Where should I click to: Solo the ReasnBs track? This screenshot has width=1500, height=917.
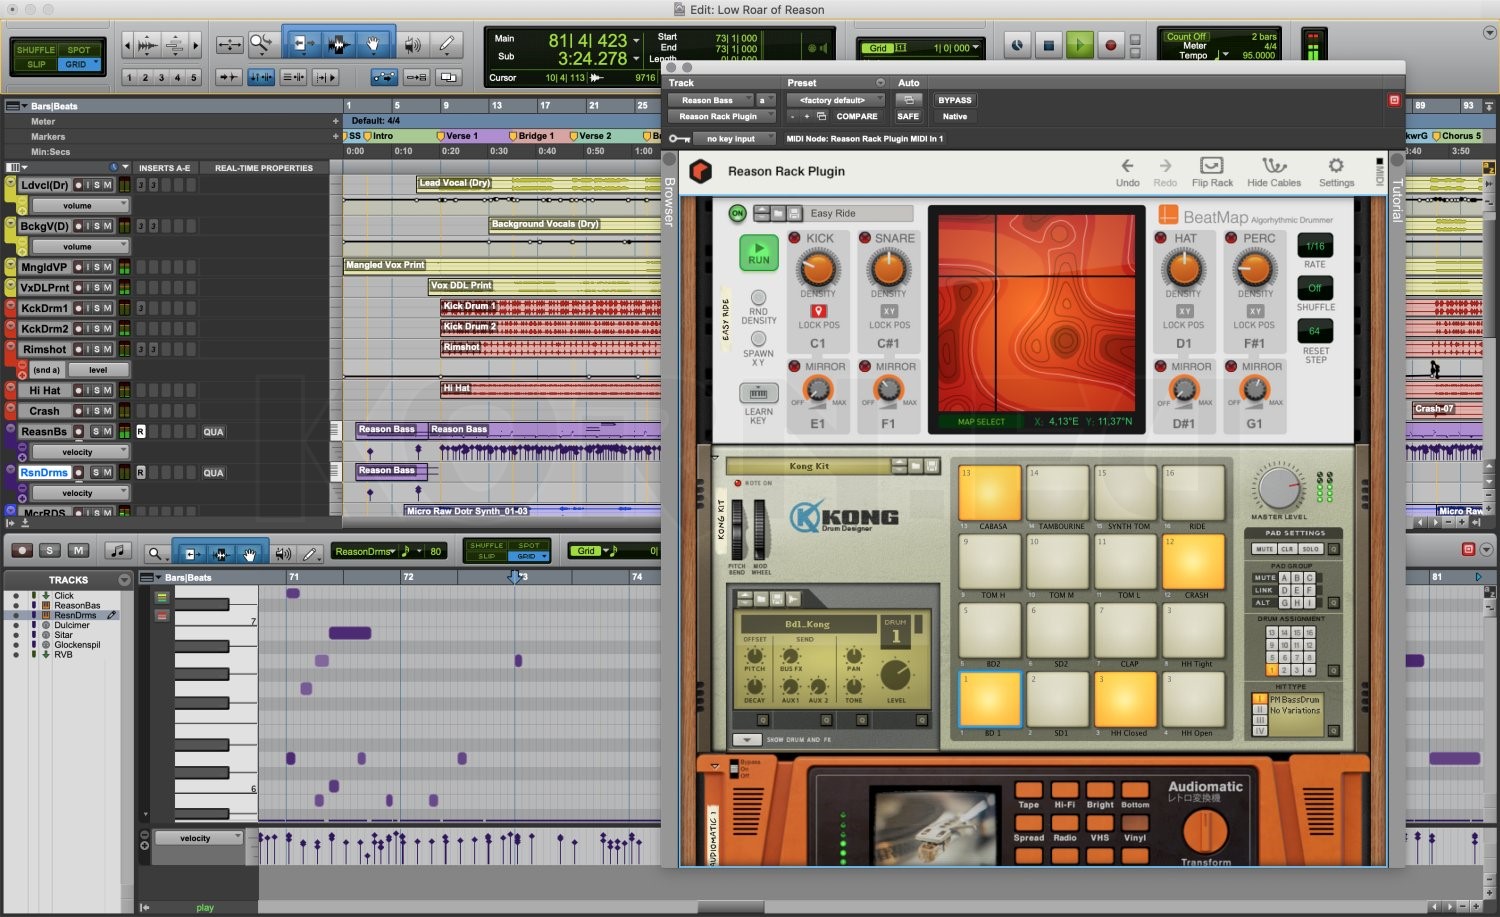pyautogui.click(x=98, y=432)
